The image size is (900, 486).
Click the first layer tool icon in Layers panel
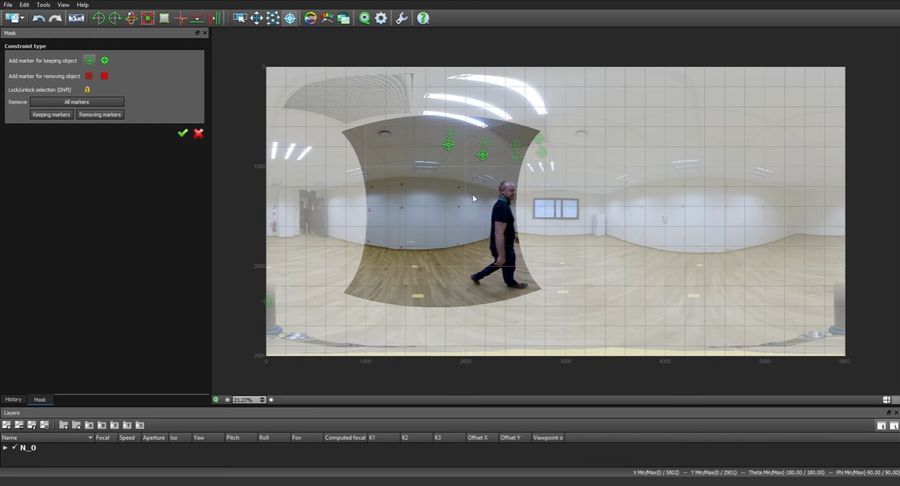click(x=6, y=425)
